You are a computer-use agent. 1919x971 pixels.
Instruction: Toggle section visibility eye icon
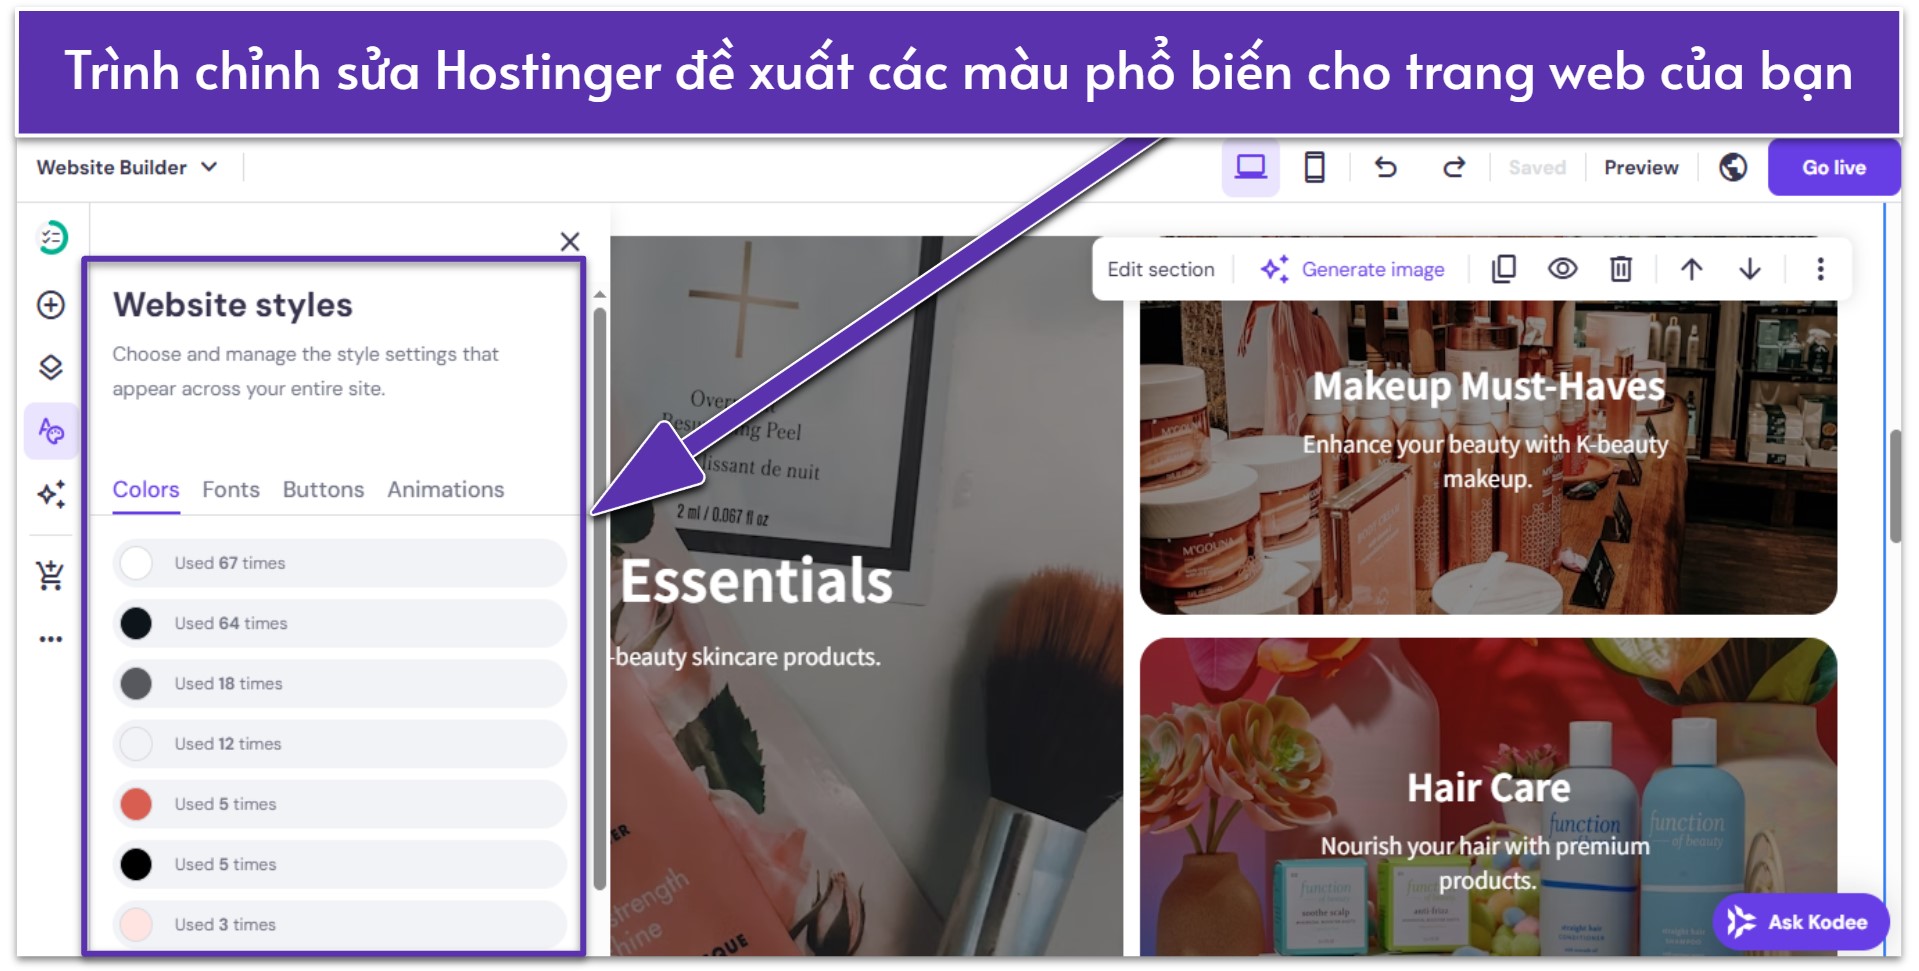[x=1562, y=269]
